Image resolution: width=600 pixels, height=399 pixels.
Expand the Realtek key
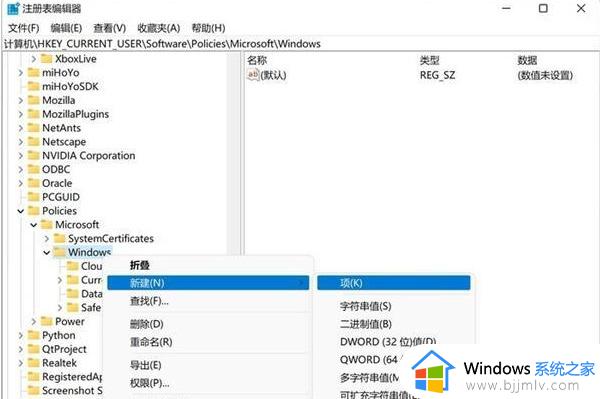[x=21, y=363]
